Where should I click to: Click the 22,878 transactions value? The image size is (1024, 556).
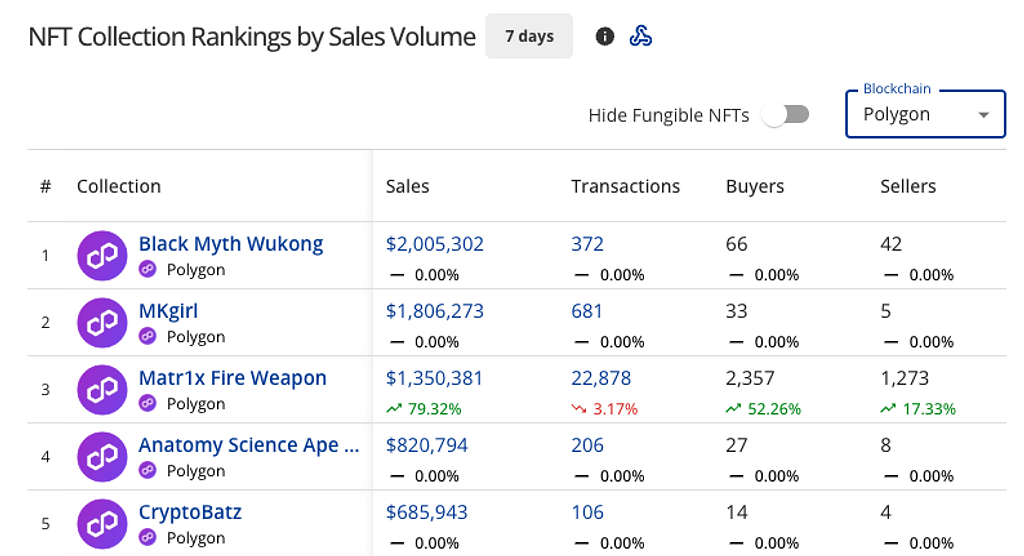(601, 378)
